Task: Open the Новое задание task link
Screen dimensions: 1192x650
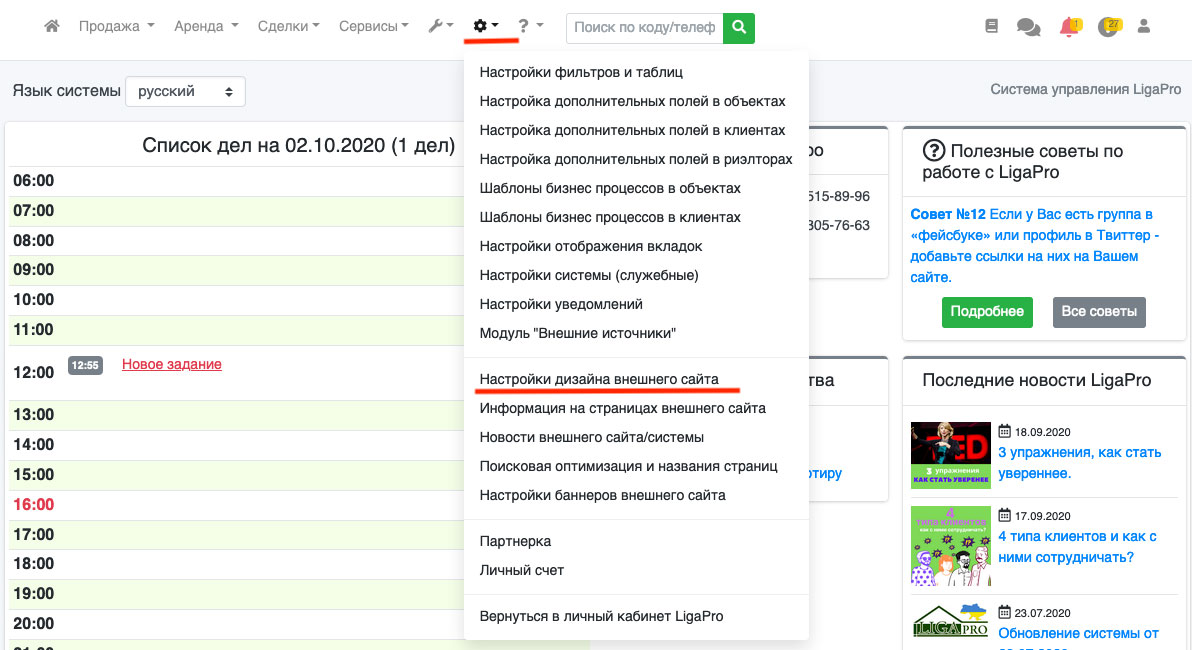Action: (x=171, y=365)
